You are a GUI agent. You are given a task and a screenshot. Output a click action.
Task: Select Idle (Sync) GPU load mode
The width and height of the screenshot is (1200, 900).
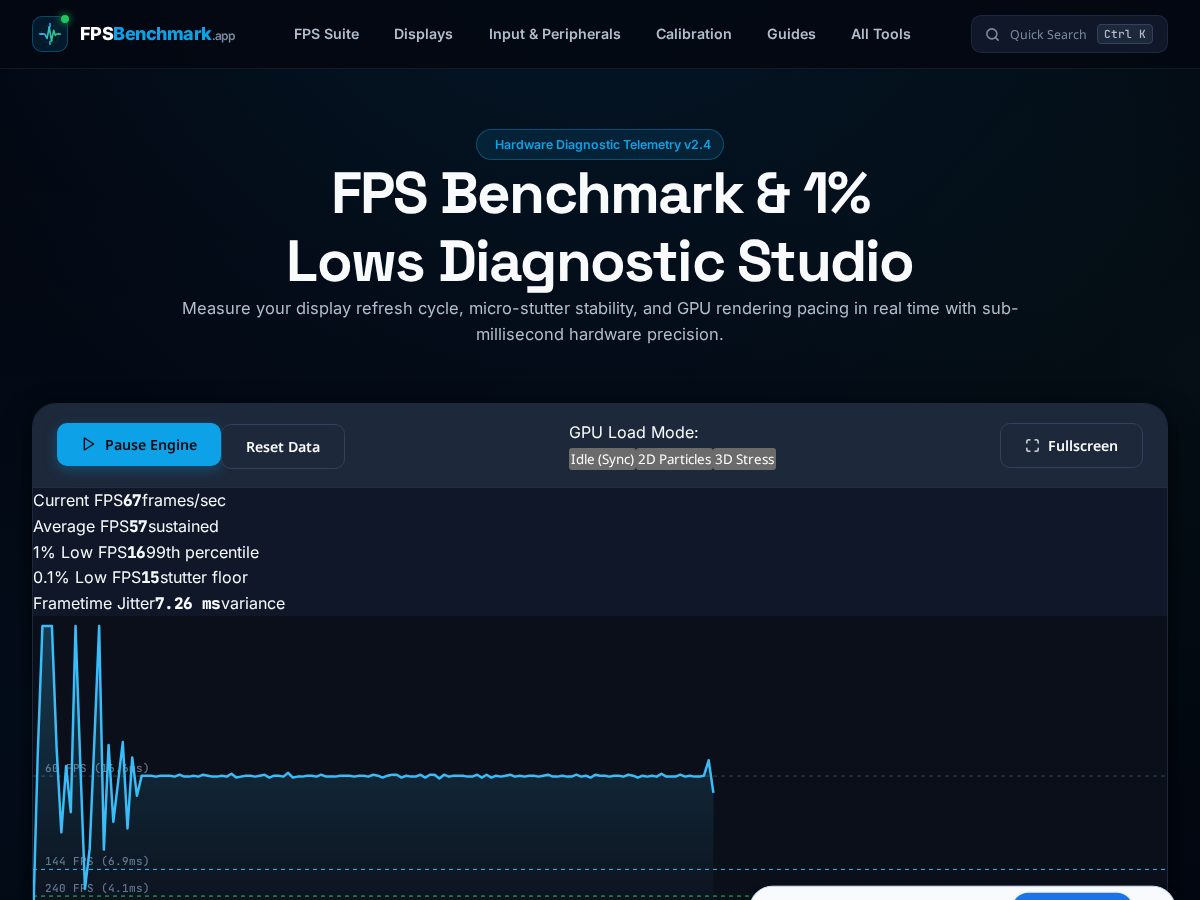point(602,459)
